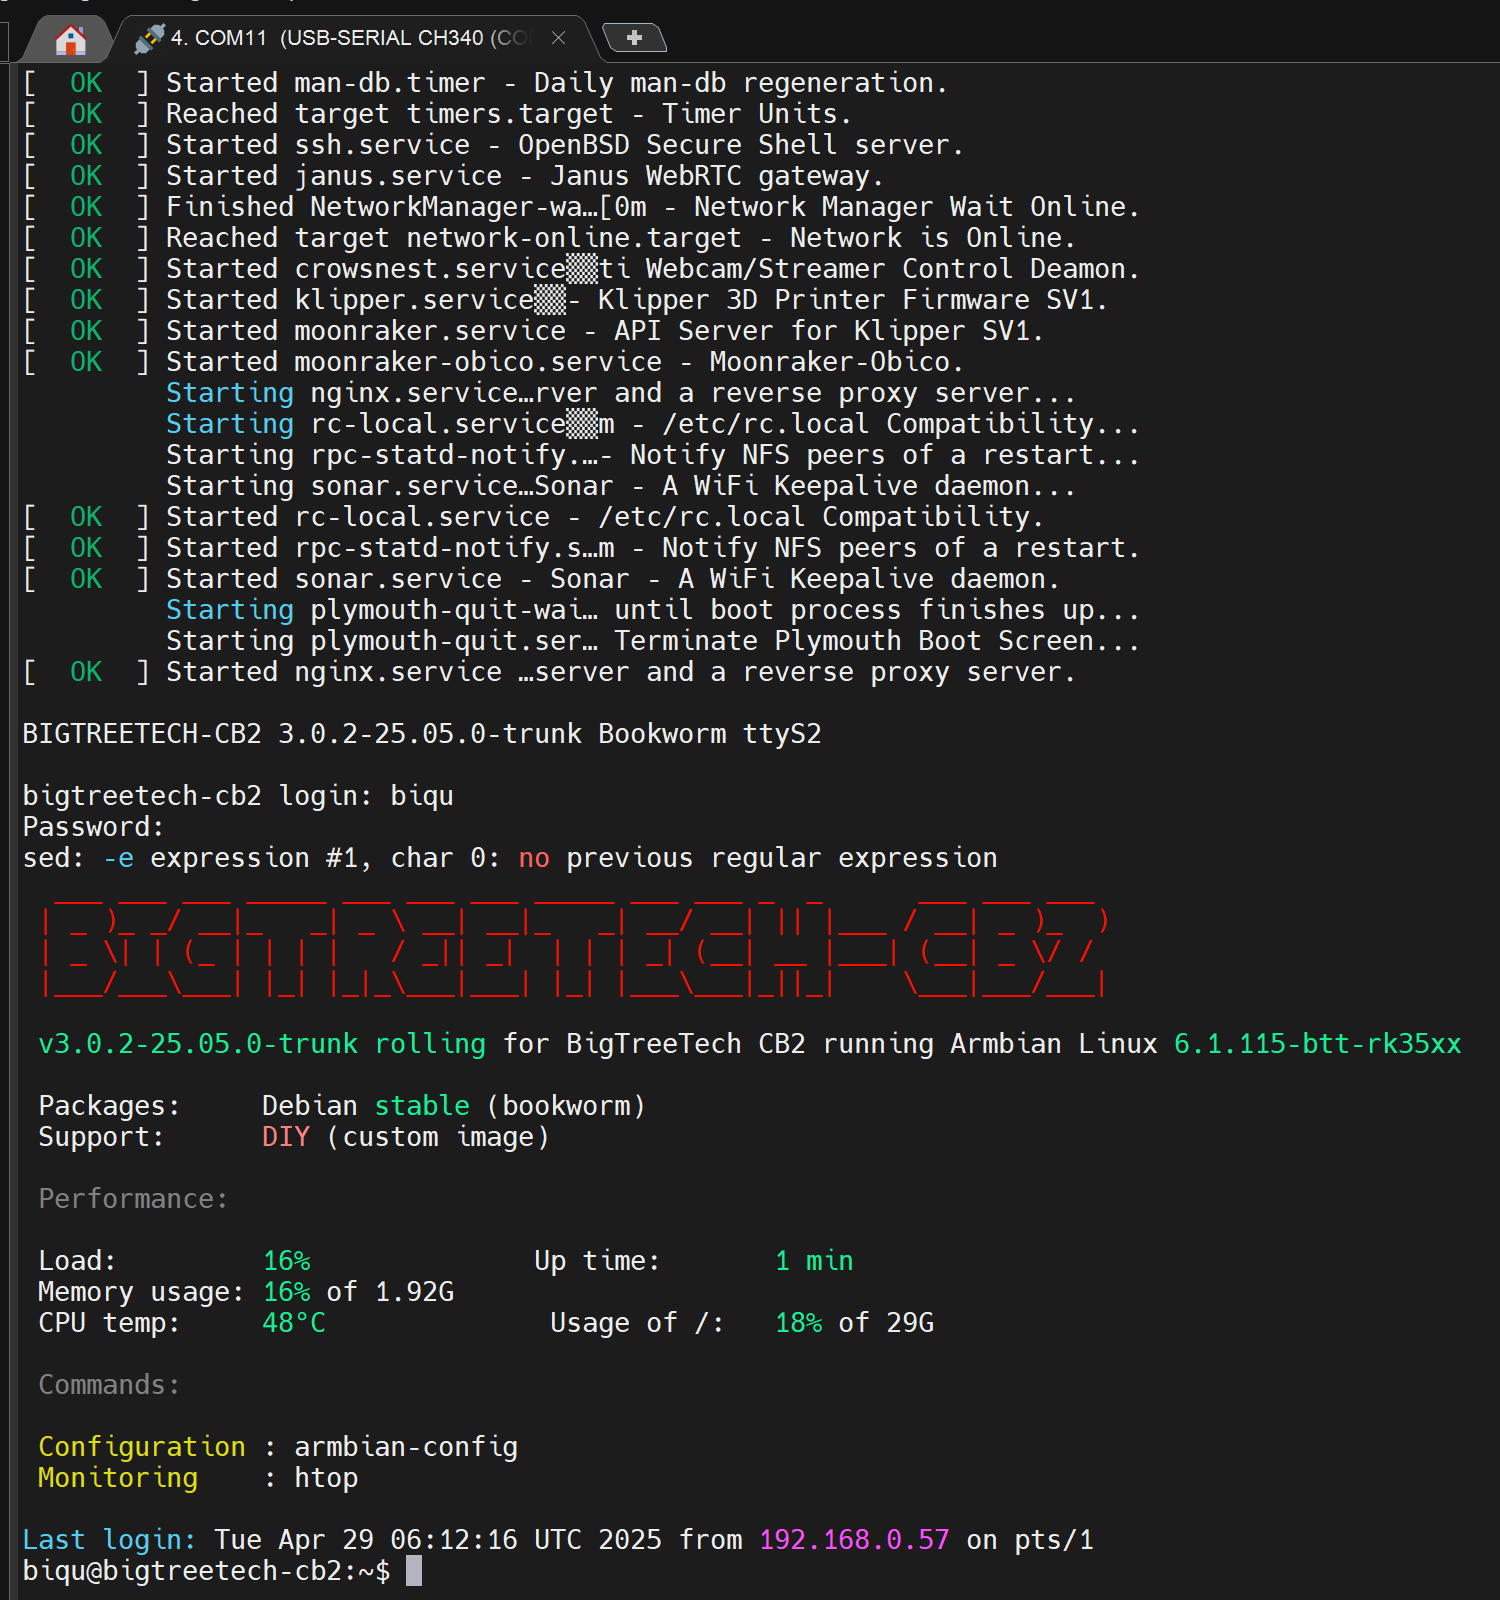
Task: Select 'armbian-config' command text
Action: (406, 1447)
